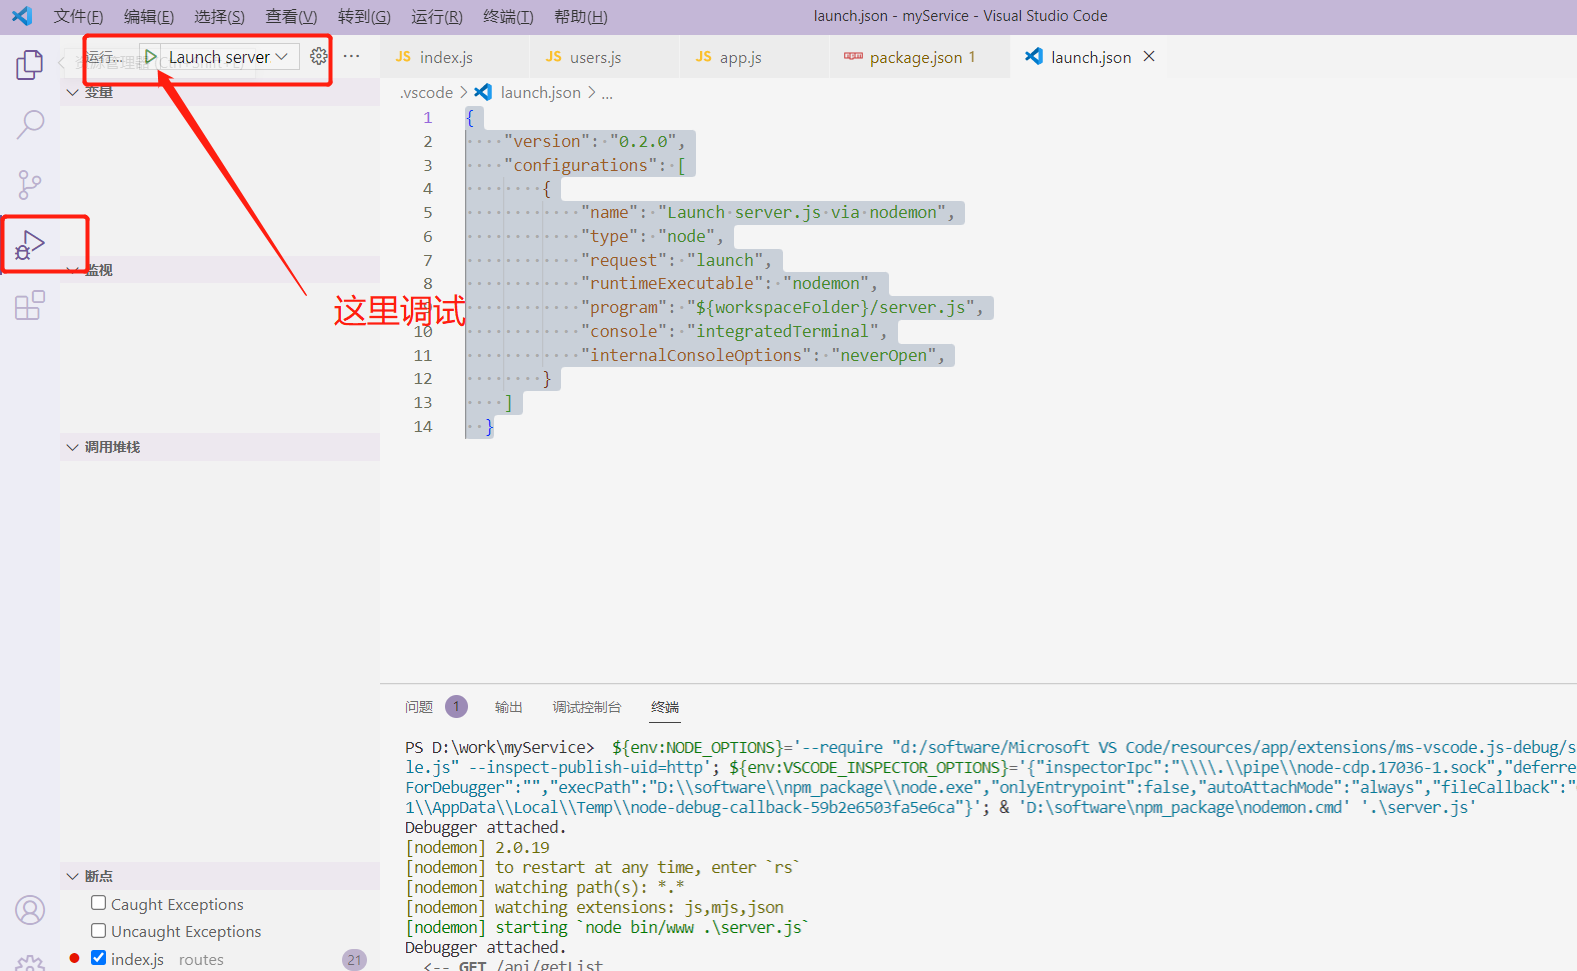Open the Accounts menu in the activity bar
This screenshot has height=971, width=1577.
click(x=30, y=910)
